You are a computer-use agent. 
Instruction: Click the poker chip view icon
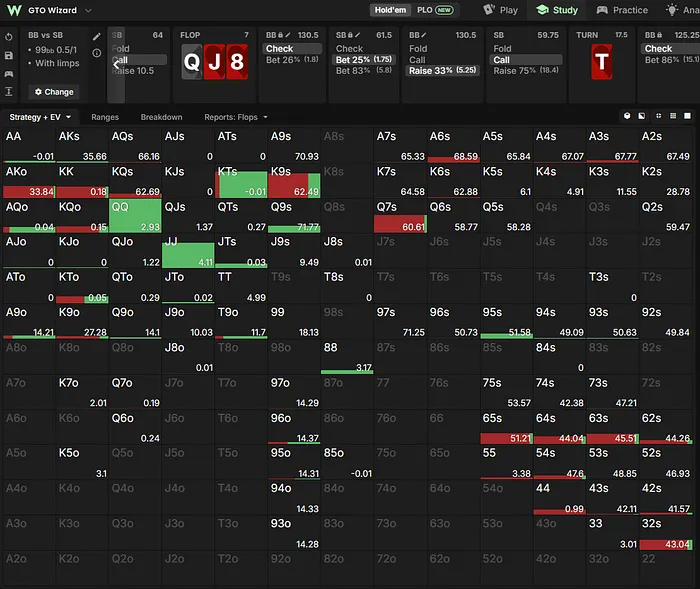[x=627, y=116]
